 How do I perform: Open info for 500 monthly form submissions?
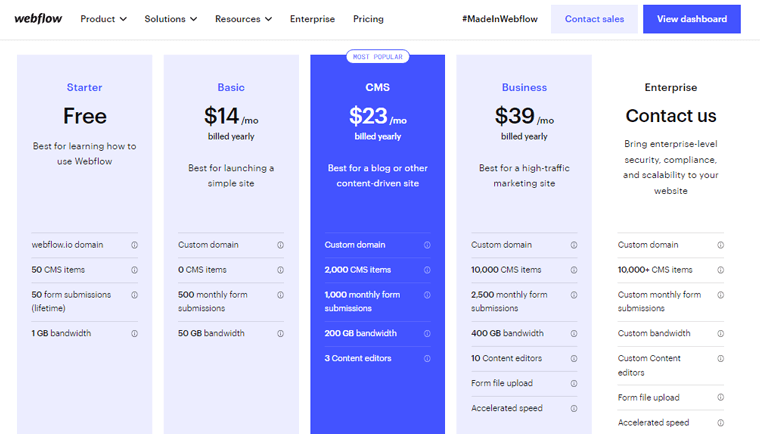280,295
